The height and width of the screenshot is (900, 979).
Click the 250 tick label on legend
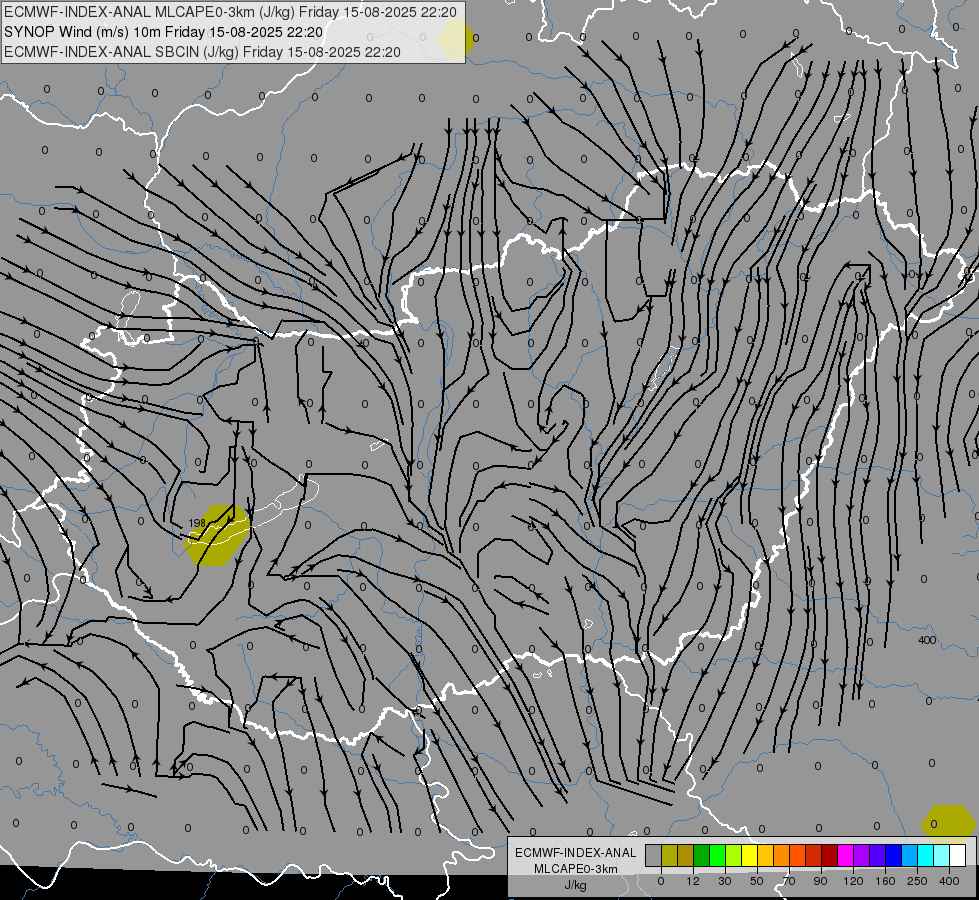pos(917,881)
